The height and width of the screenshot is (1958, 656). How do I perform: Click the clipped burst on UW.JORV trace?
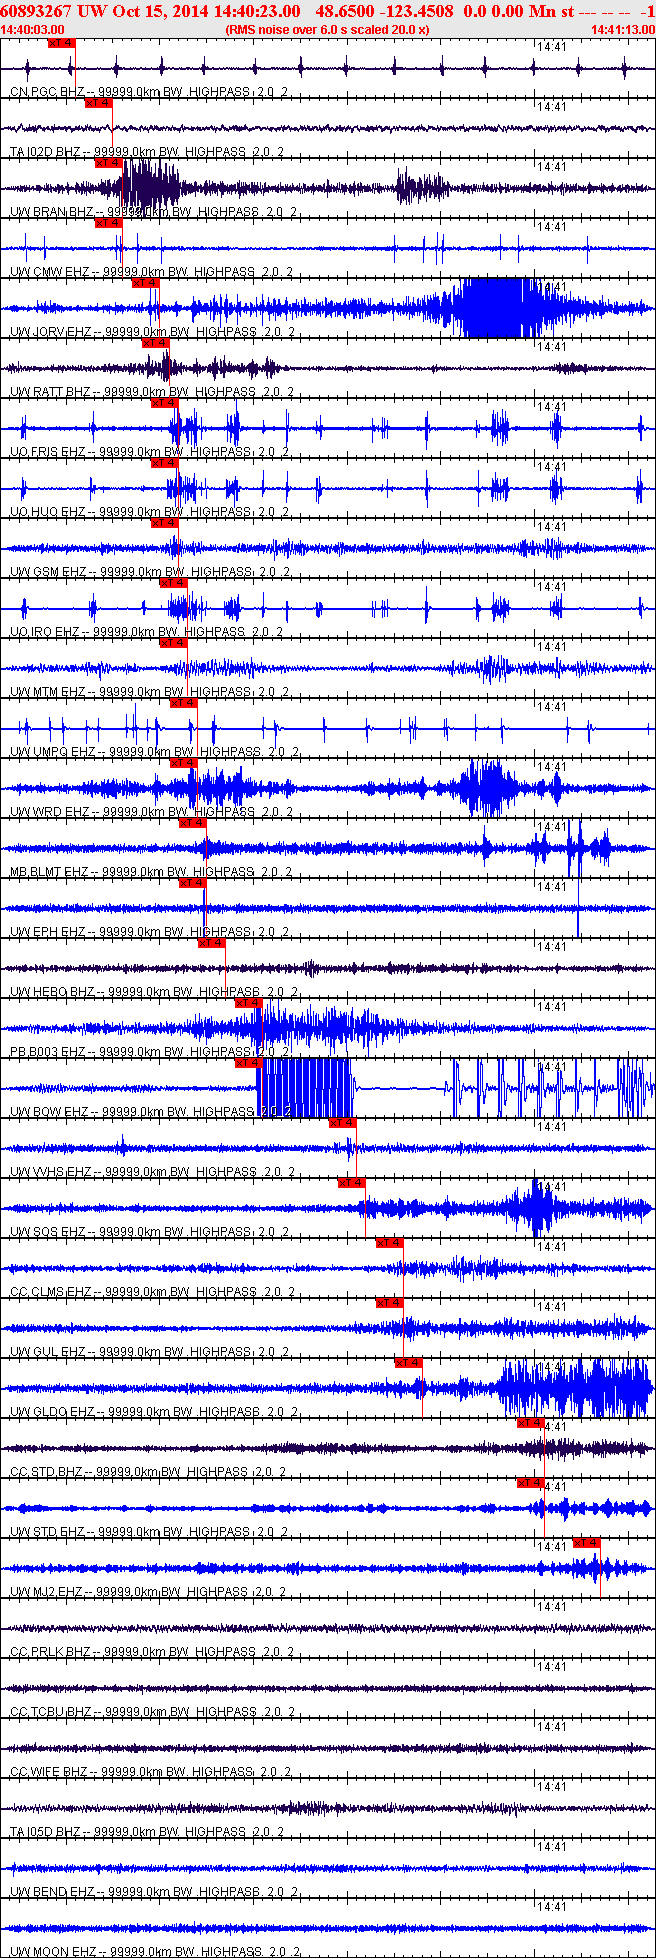tap(497, 308)
